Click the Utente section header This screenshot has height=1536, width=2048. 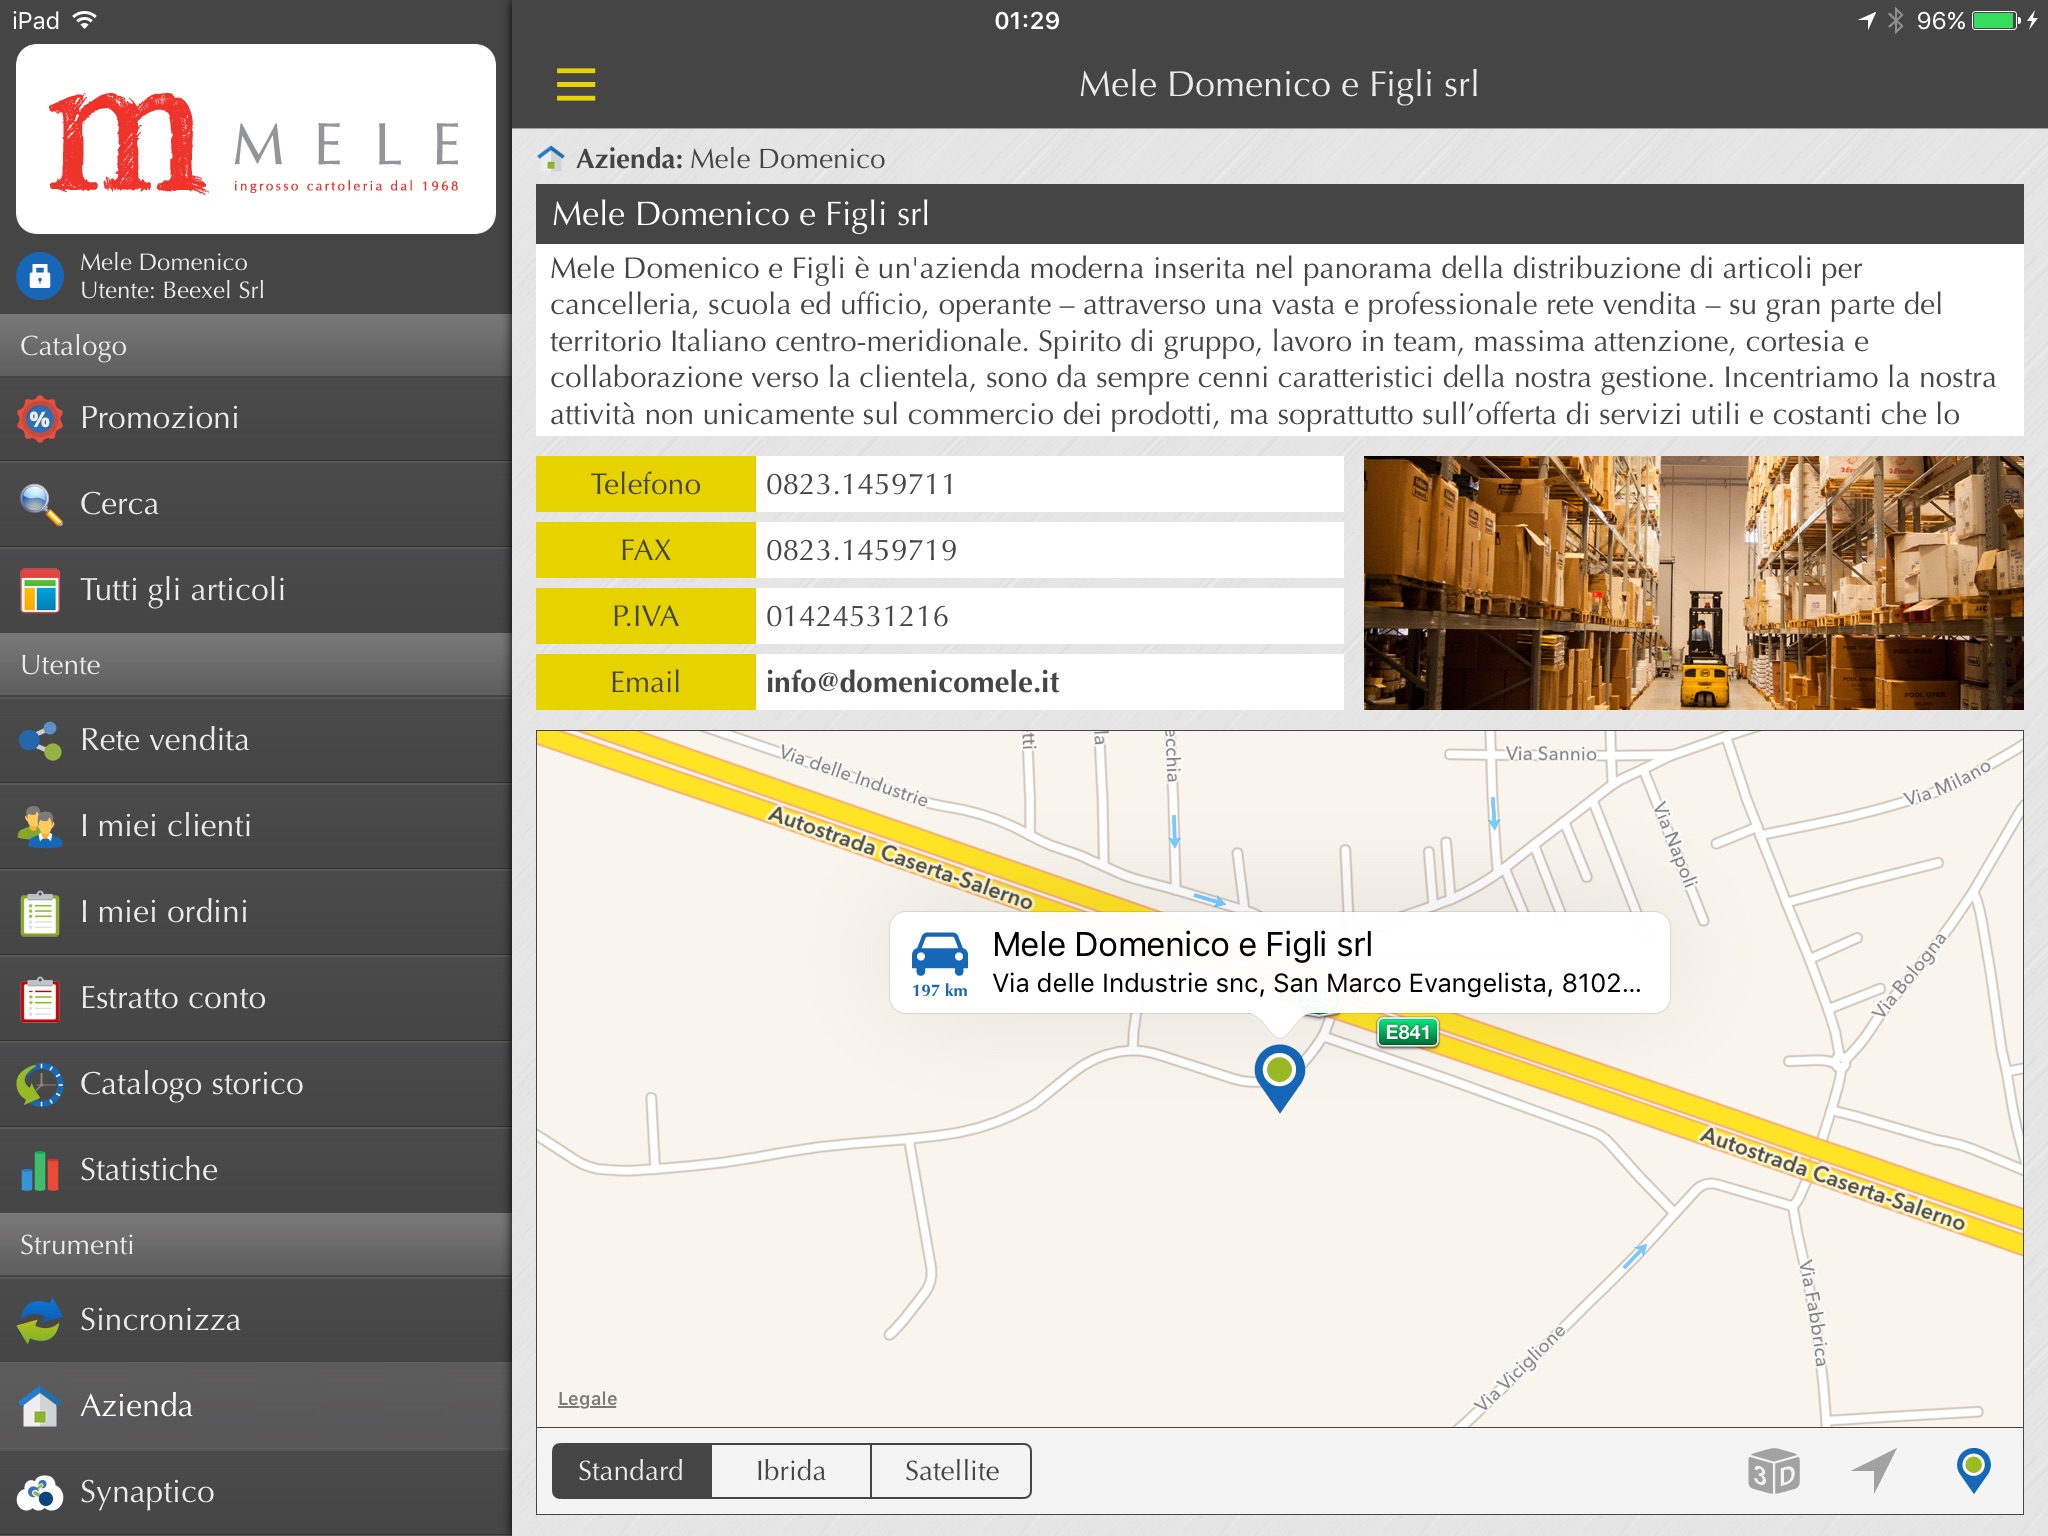256,665
